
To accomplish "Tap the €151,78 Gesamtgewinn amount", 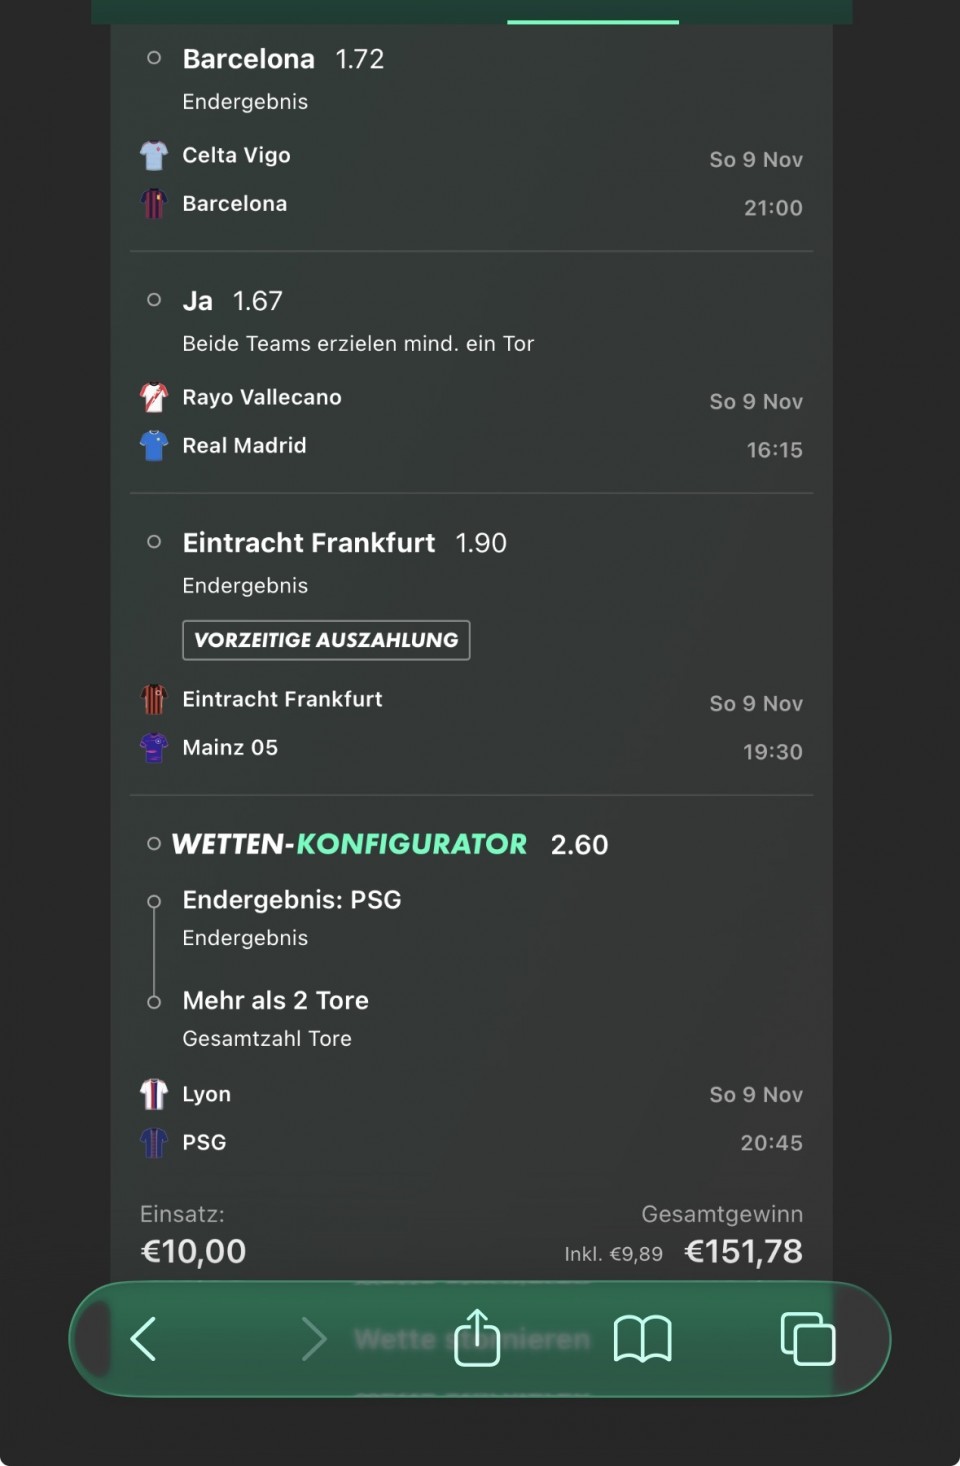I will (743, 1251).
